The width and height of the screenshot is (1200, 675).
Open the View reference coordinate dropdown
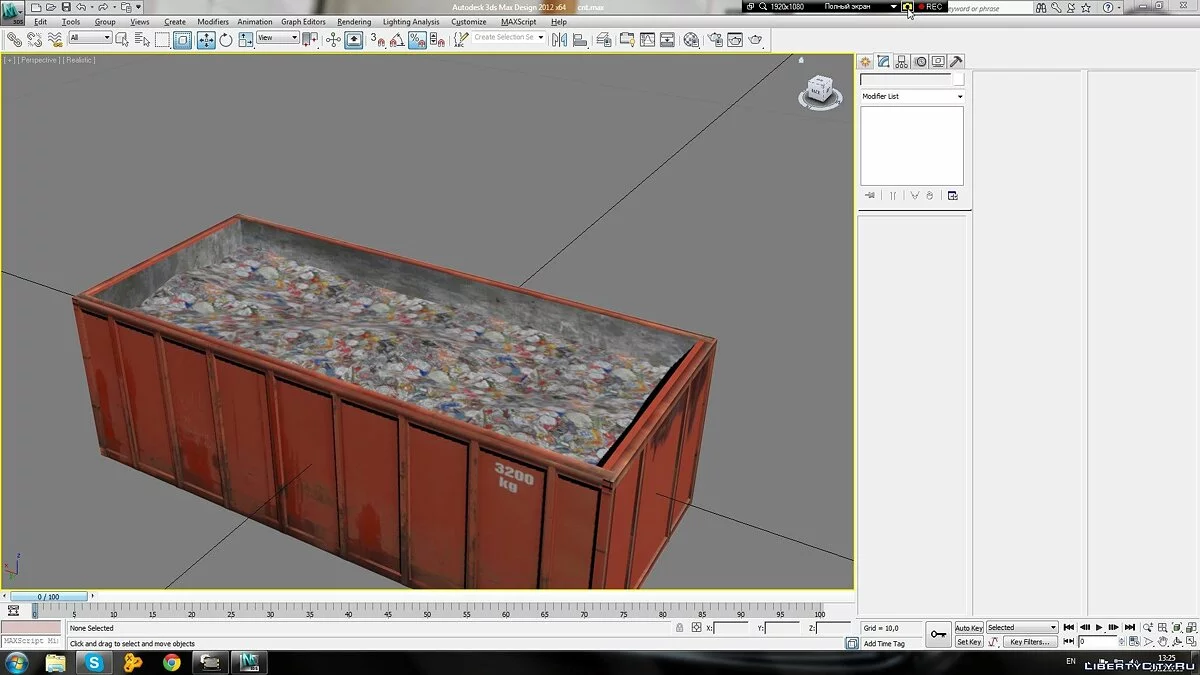(x=278, y=38)
